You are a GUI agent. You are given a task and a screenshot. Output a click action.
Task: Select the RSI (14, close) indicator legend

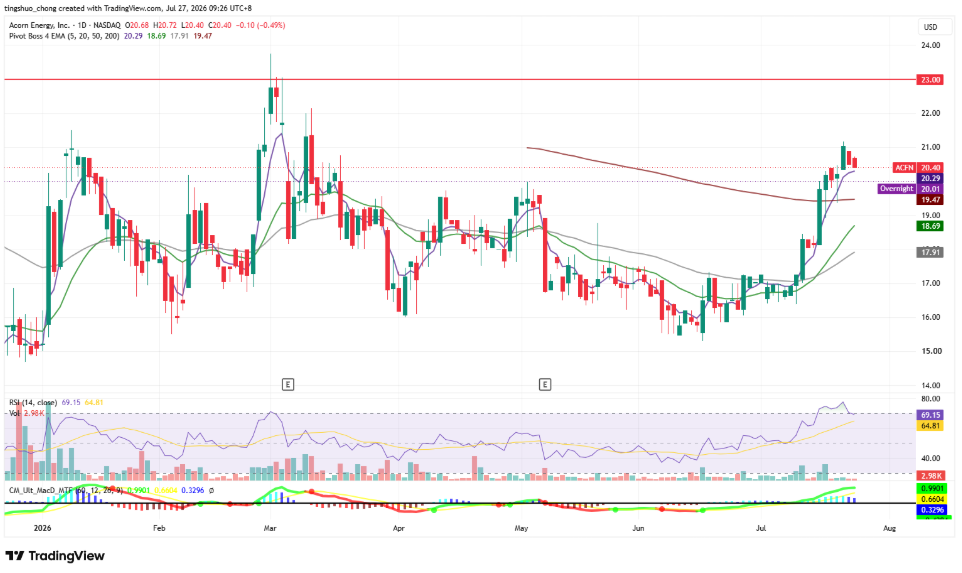(33, 402)
